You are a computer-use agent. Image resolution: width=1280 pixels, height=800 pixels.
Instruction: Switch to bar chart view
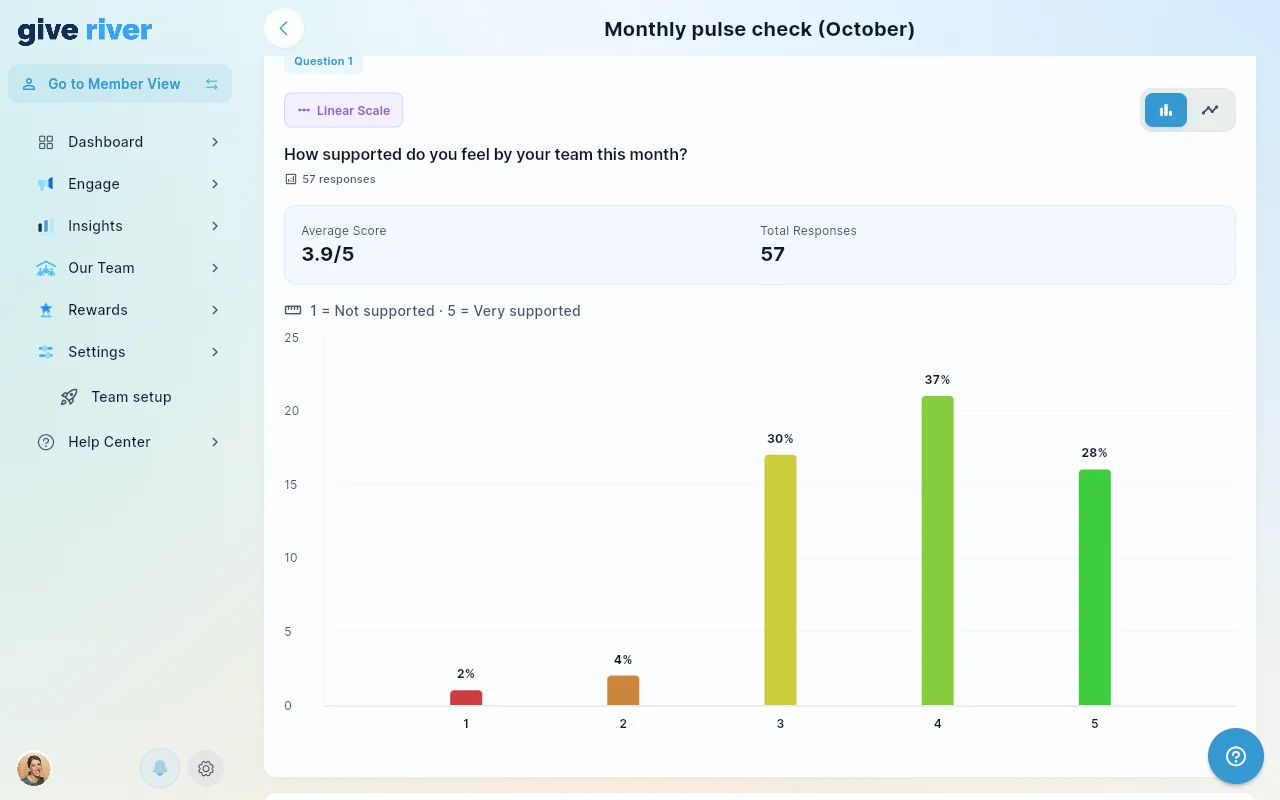coord(1166,110)
